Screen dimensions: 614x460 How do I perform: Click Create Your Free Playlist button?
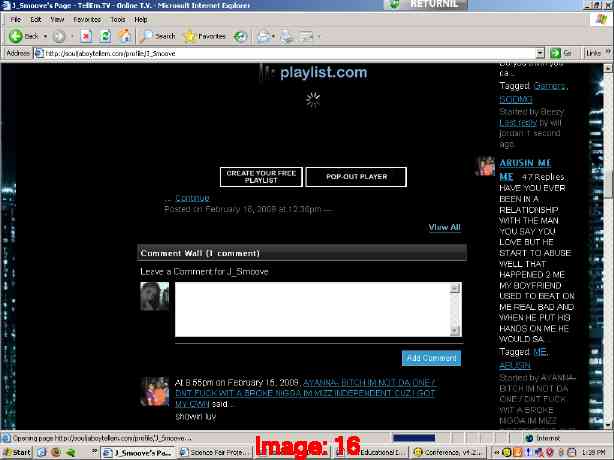(261, 177)
